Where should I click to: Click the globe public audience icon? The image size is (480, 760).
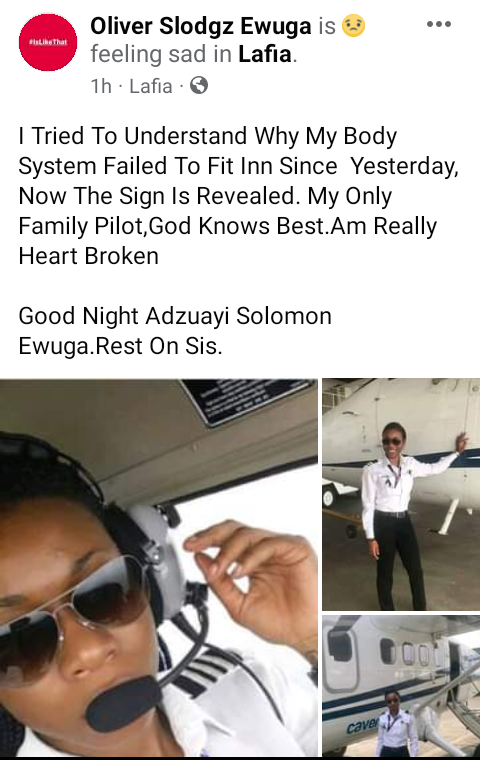[199, 85]
